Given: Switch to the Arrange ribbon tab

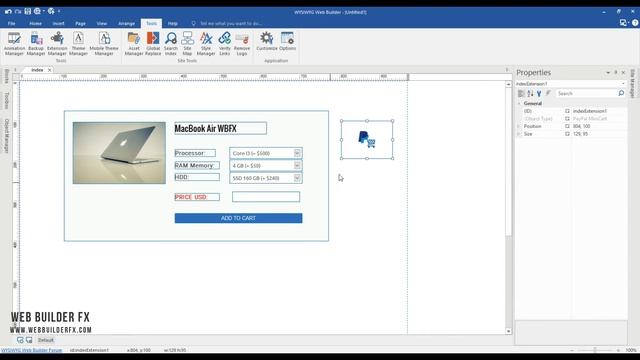Looking at the screenshot, I should [x=127, y=24].
